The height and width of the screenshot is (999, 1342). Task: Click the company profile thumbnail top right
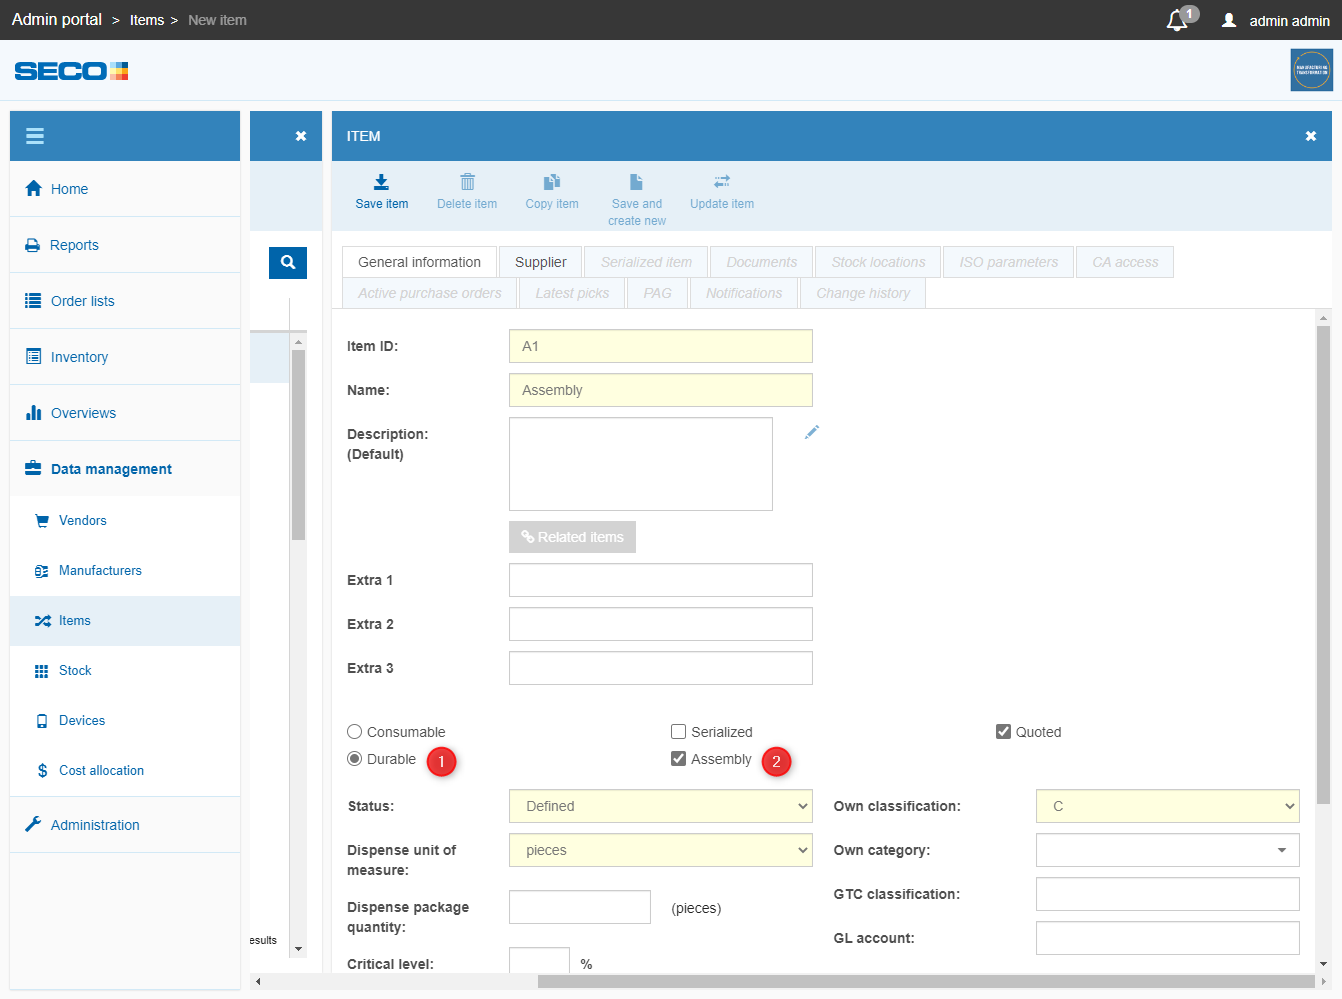[x=1311, y=71]
